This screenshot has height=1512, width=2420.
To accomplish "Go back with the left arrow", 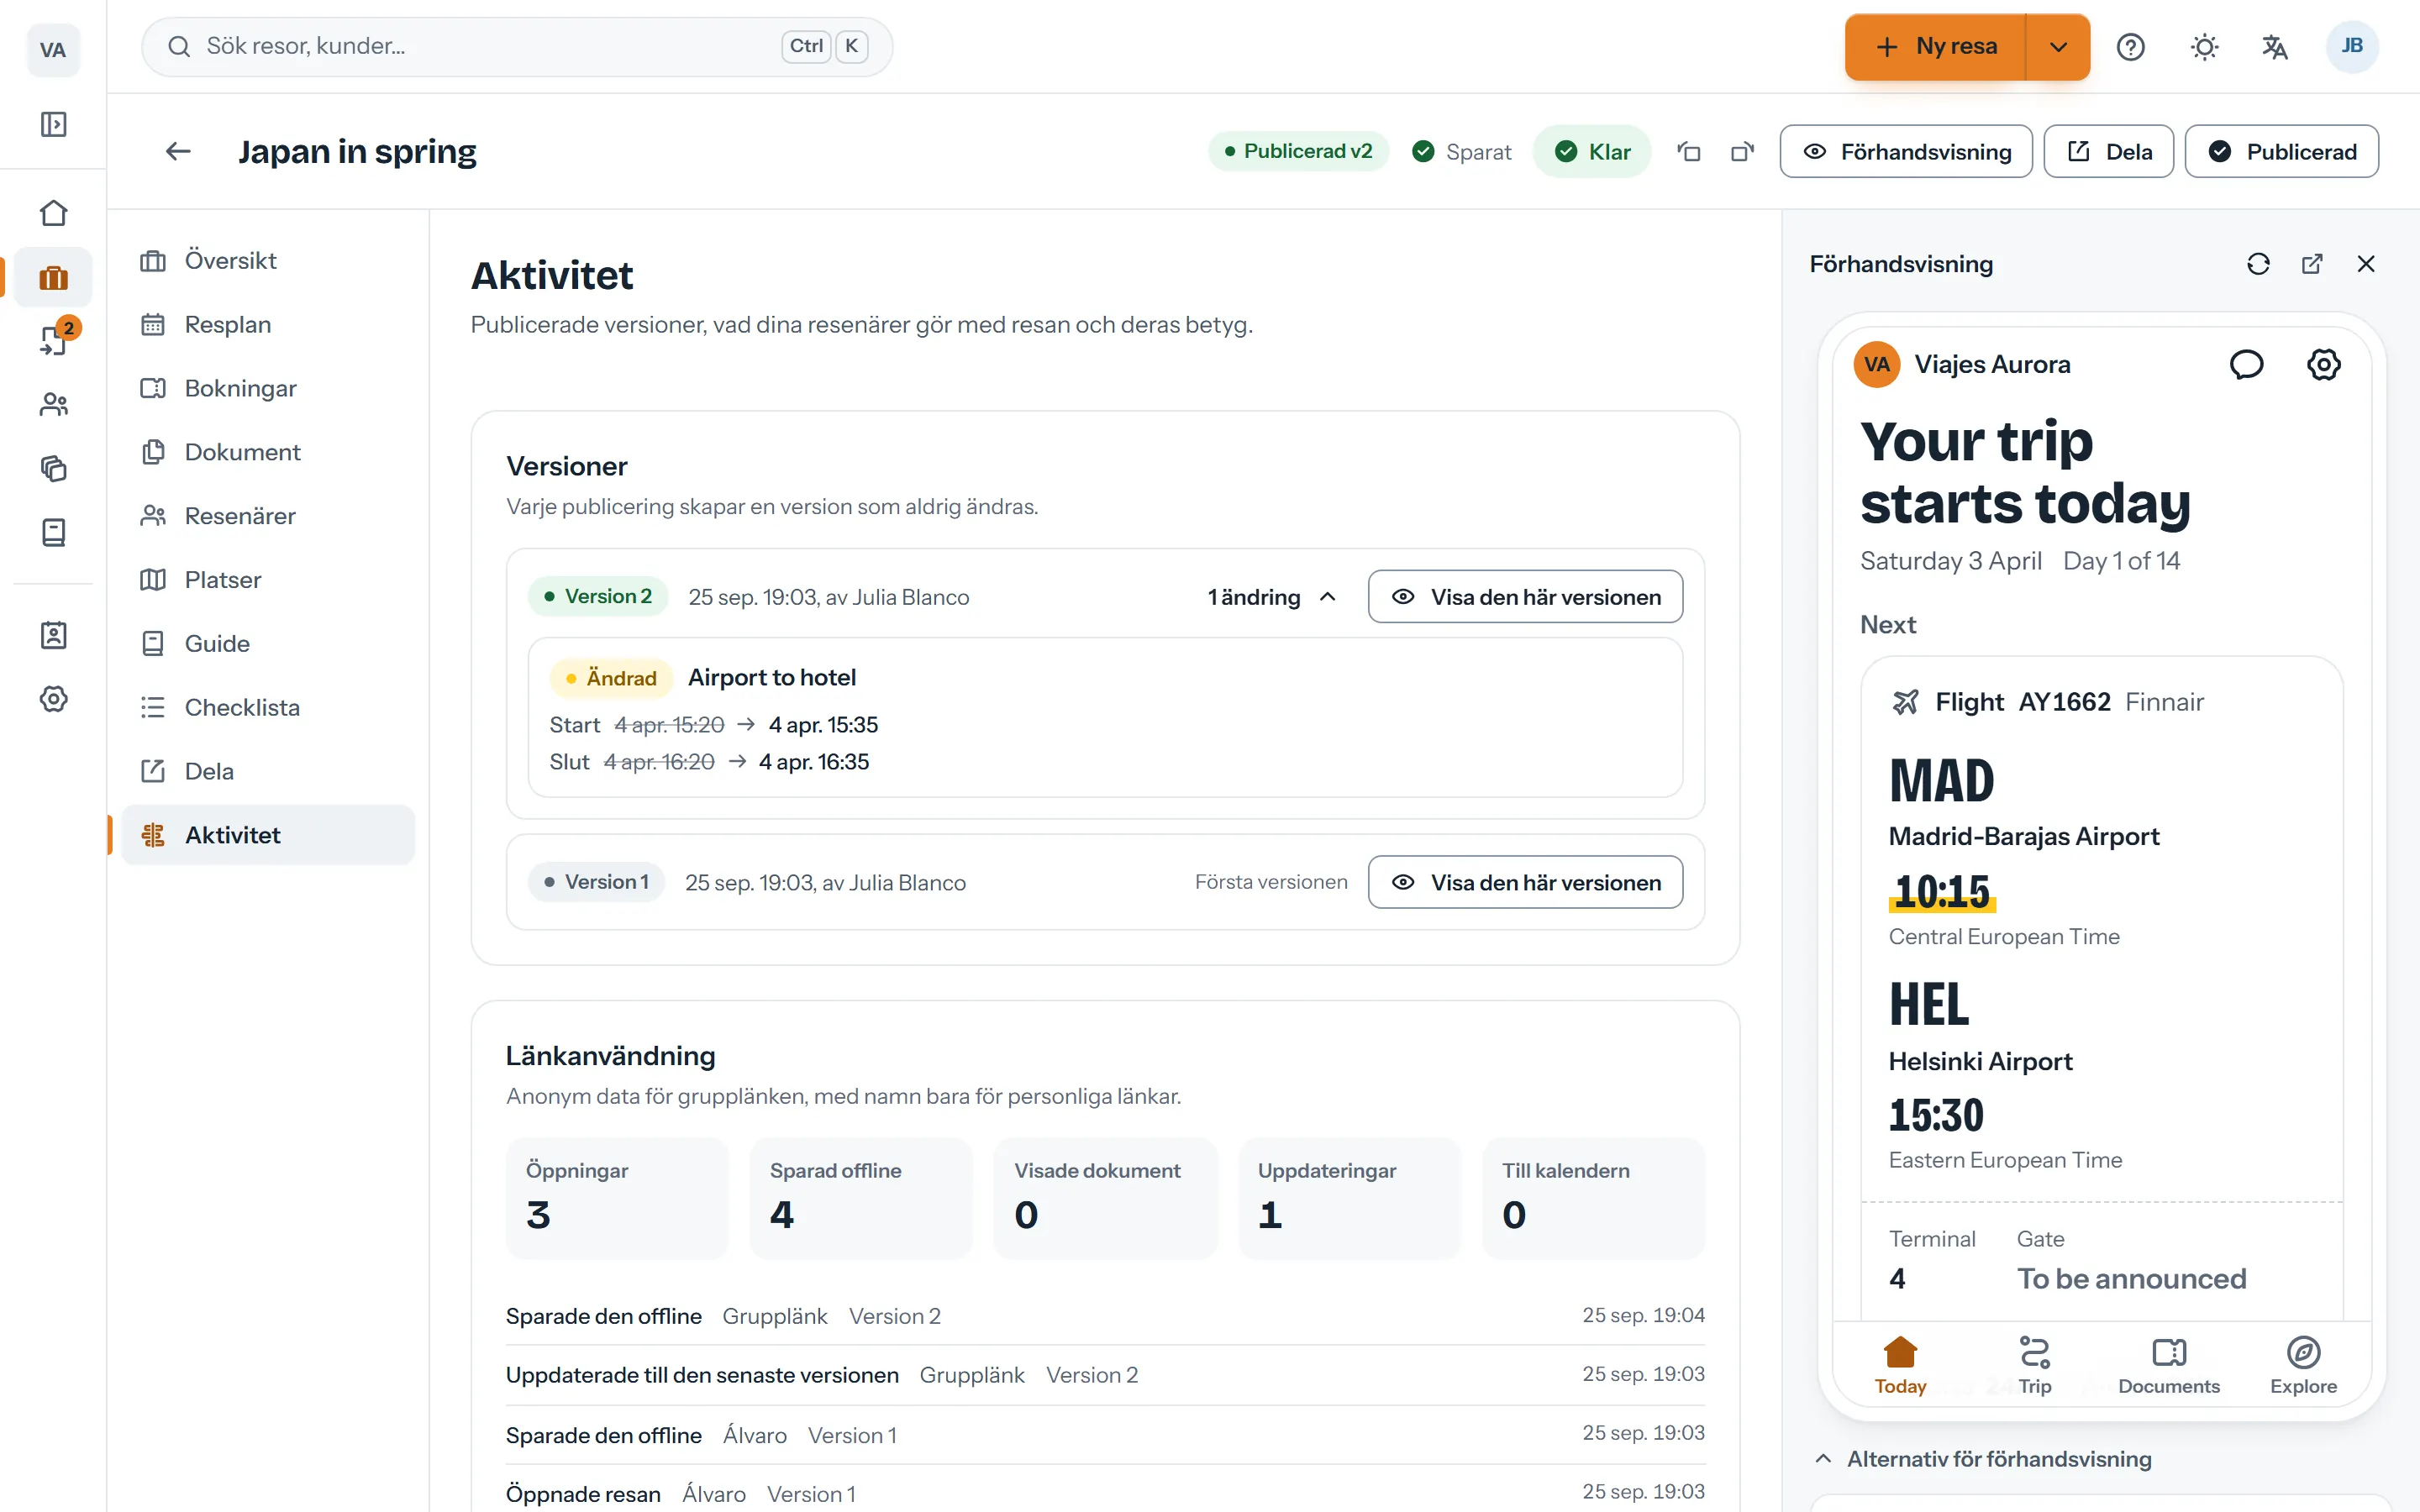I will click(178, 151).
